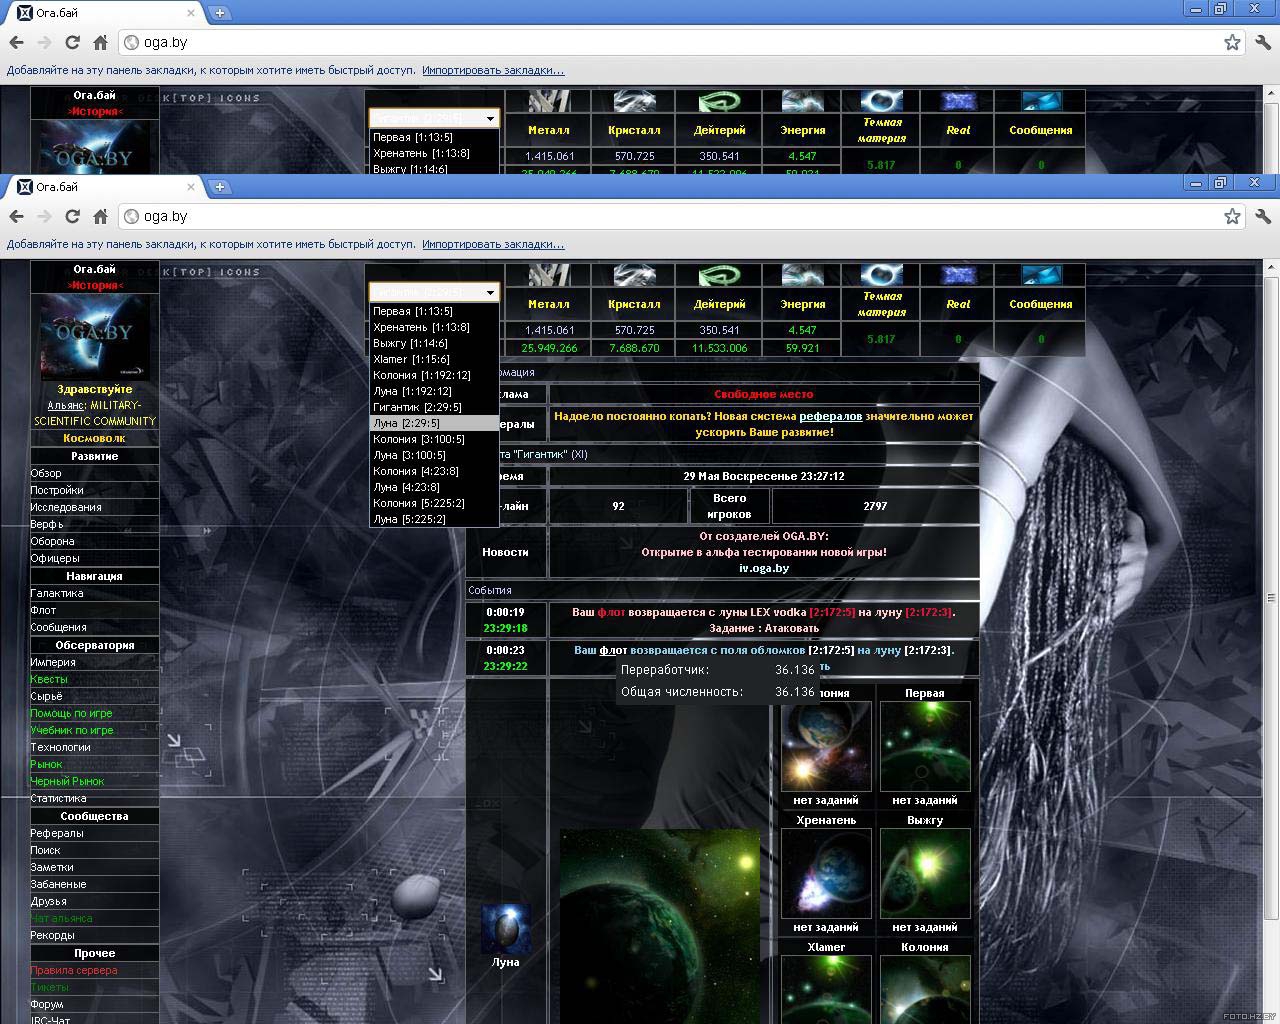Open the Выжгу planet thumbnail
The image size is (1280, 1024).
[925, 873]
